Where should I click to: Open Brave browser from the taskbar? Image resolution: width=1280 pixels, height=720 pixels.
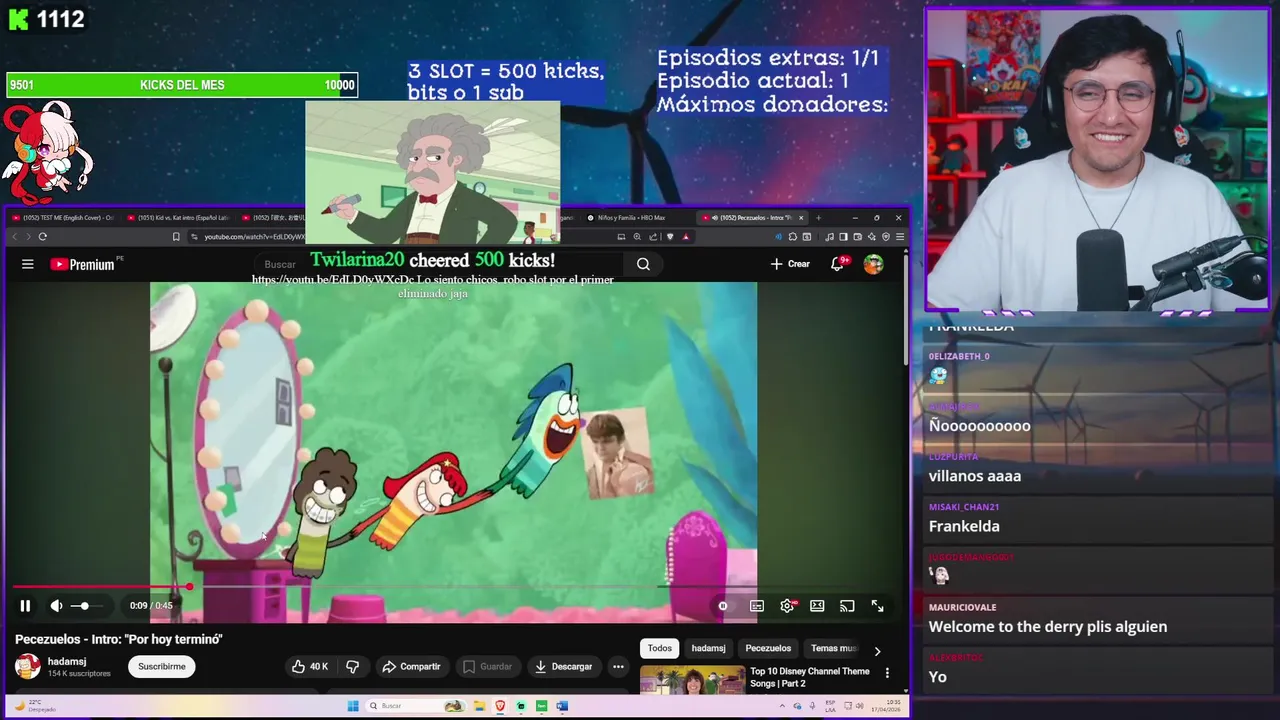501,706
